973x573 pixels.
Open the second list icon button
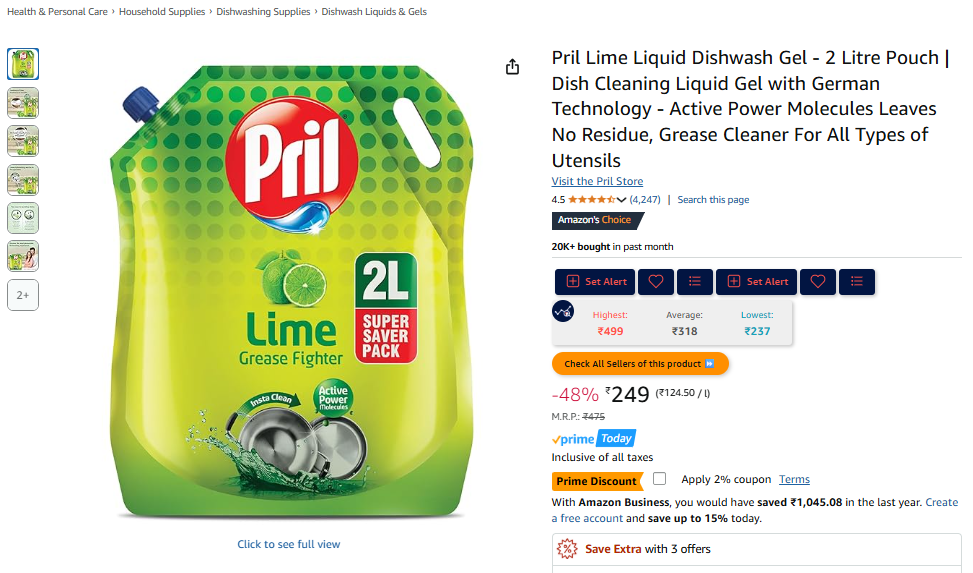click(857, 282)
